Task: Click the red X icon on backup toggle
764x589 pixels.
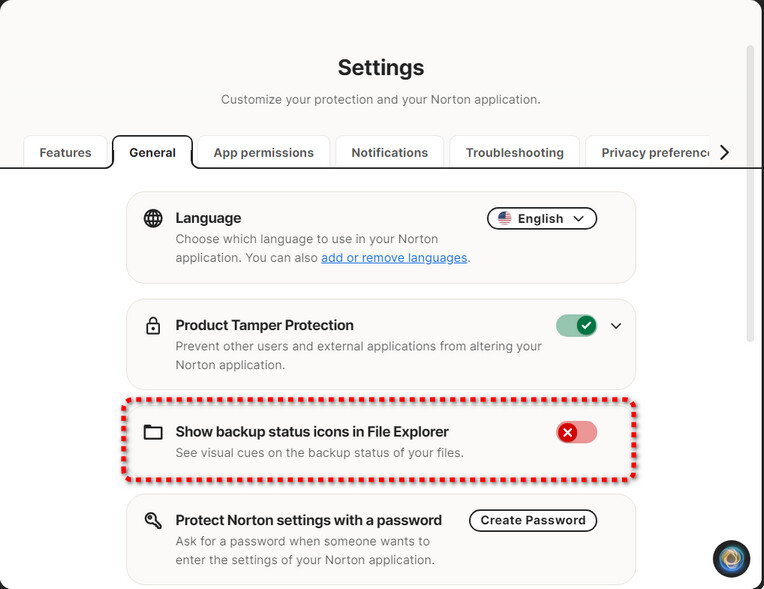Action: pos(568,432)
